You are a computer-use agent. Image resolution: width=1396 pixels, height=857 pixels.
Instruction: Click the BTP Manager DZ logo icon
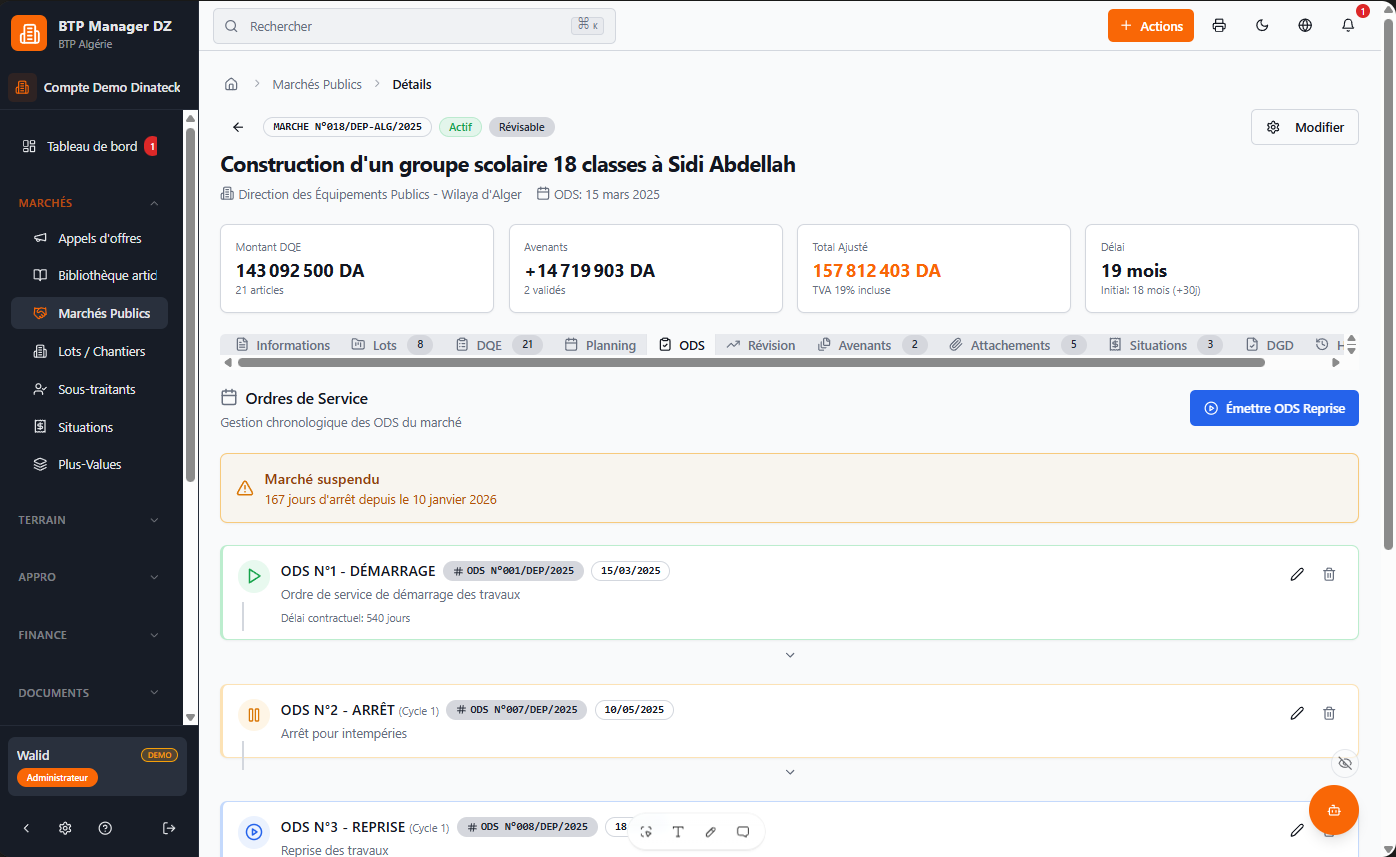(x=29, y=34)
